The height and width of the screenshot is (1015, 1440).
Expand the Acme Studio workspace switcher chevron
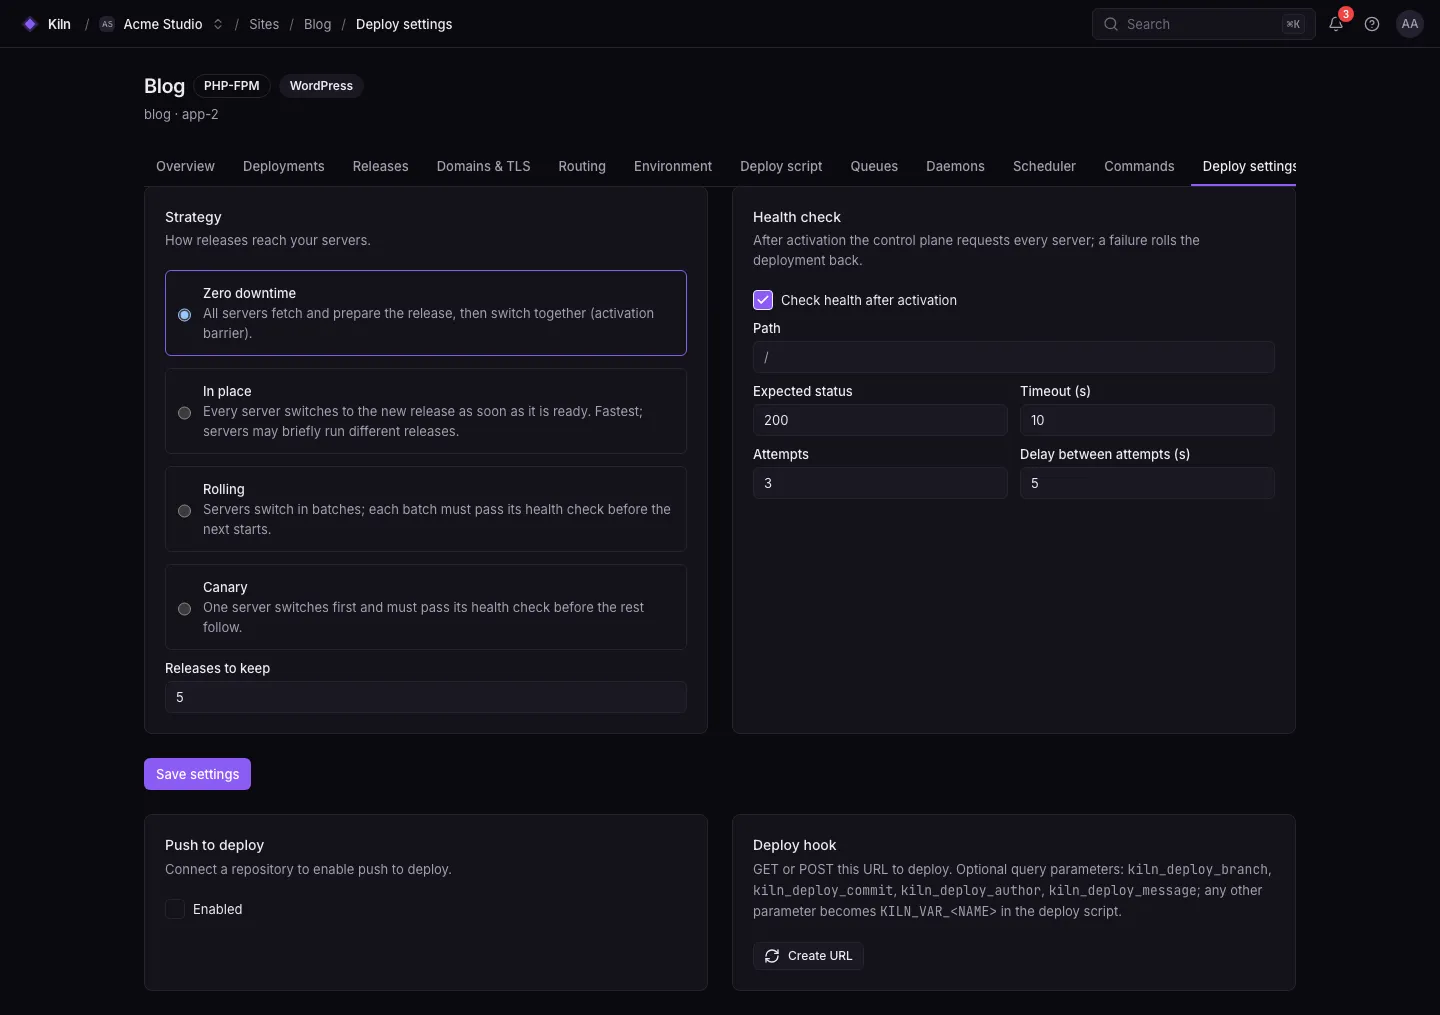[x=218, y=24]
